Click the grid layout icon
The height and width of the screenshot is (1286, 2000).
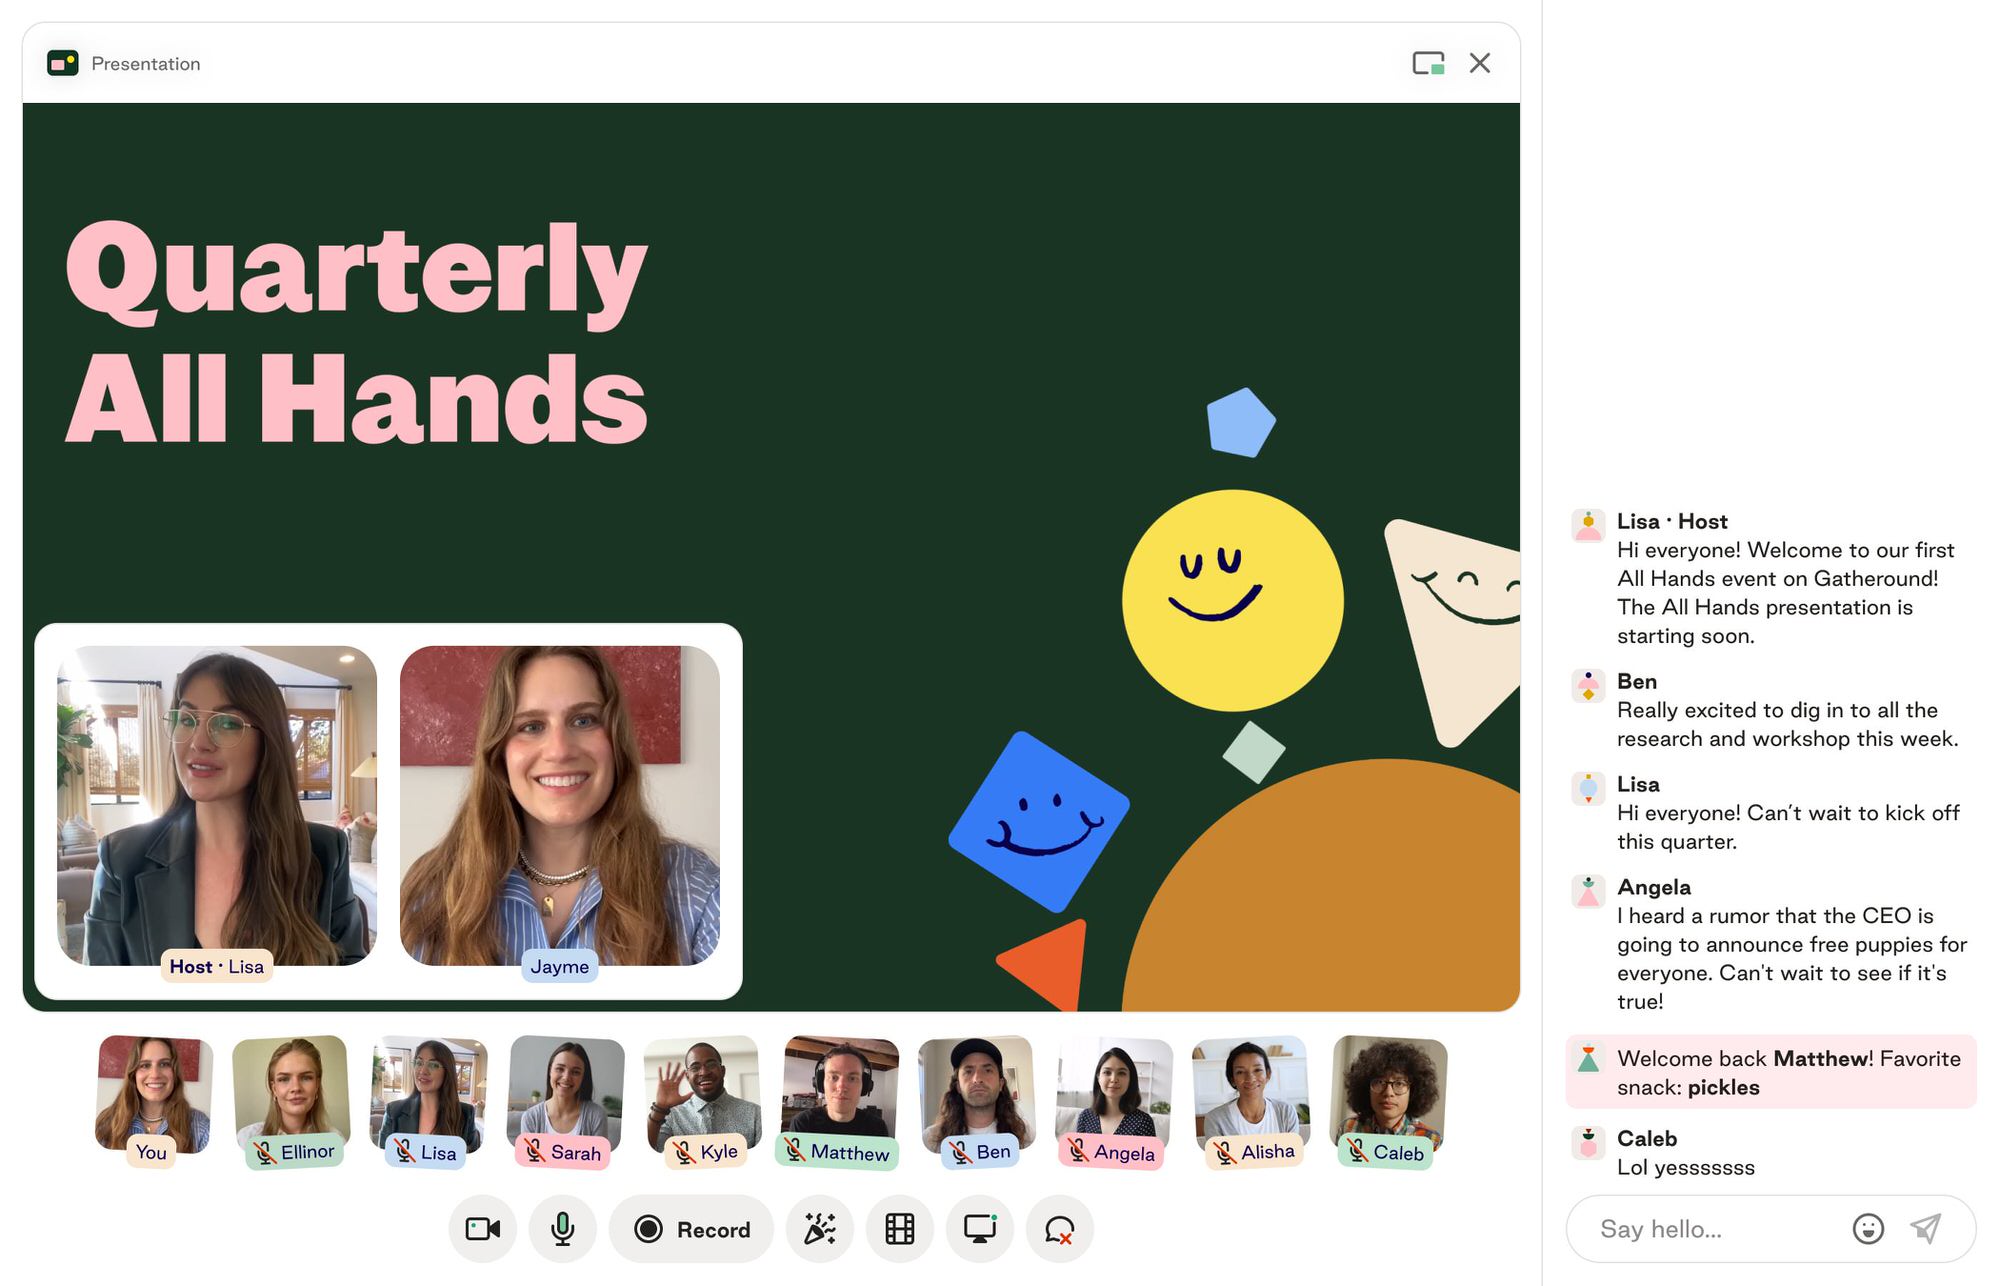(899, 1228)
